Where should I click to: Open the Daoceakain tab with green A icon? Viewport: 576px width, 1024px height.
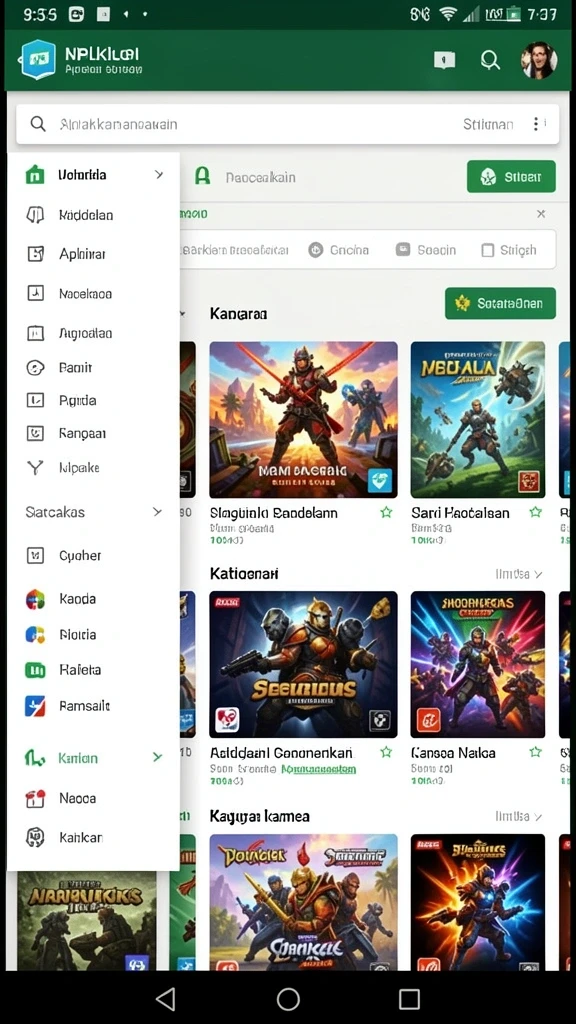pos(245,176)
